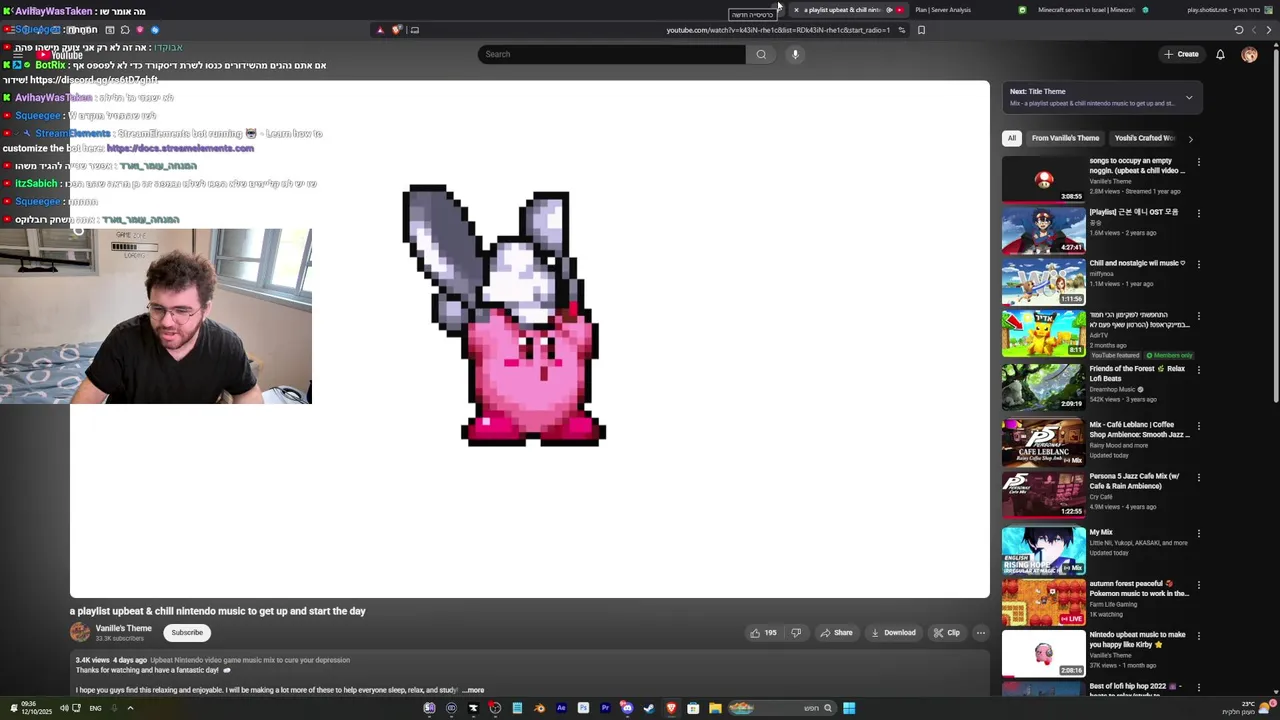1280x720 pixels.
Task: Play 'songs to occupy an empty noggin' thumbnail
Action: pos(1043,179)
